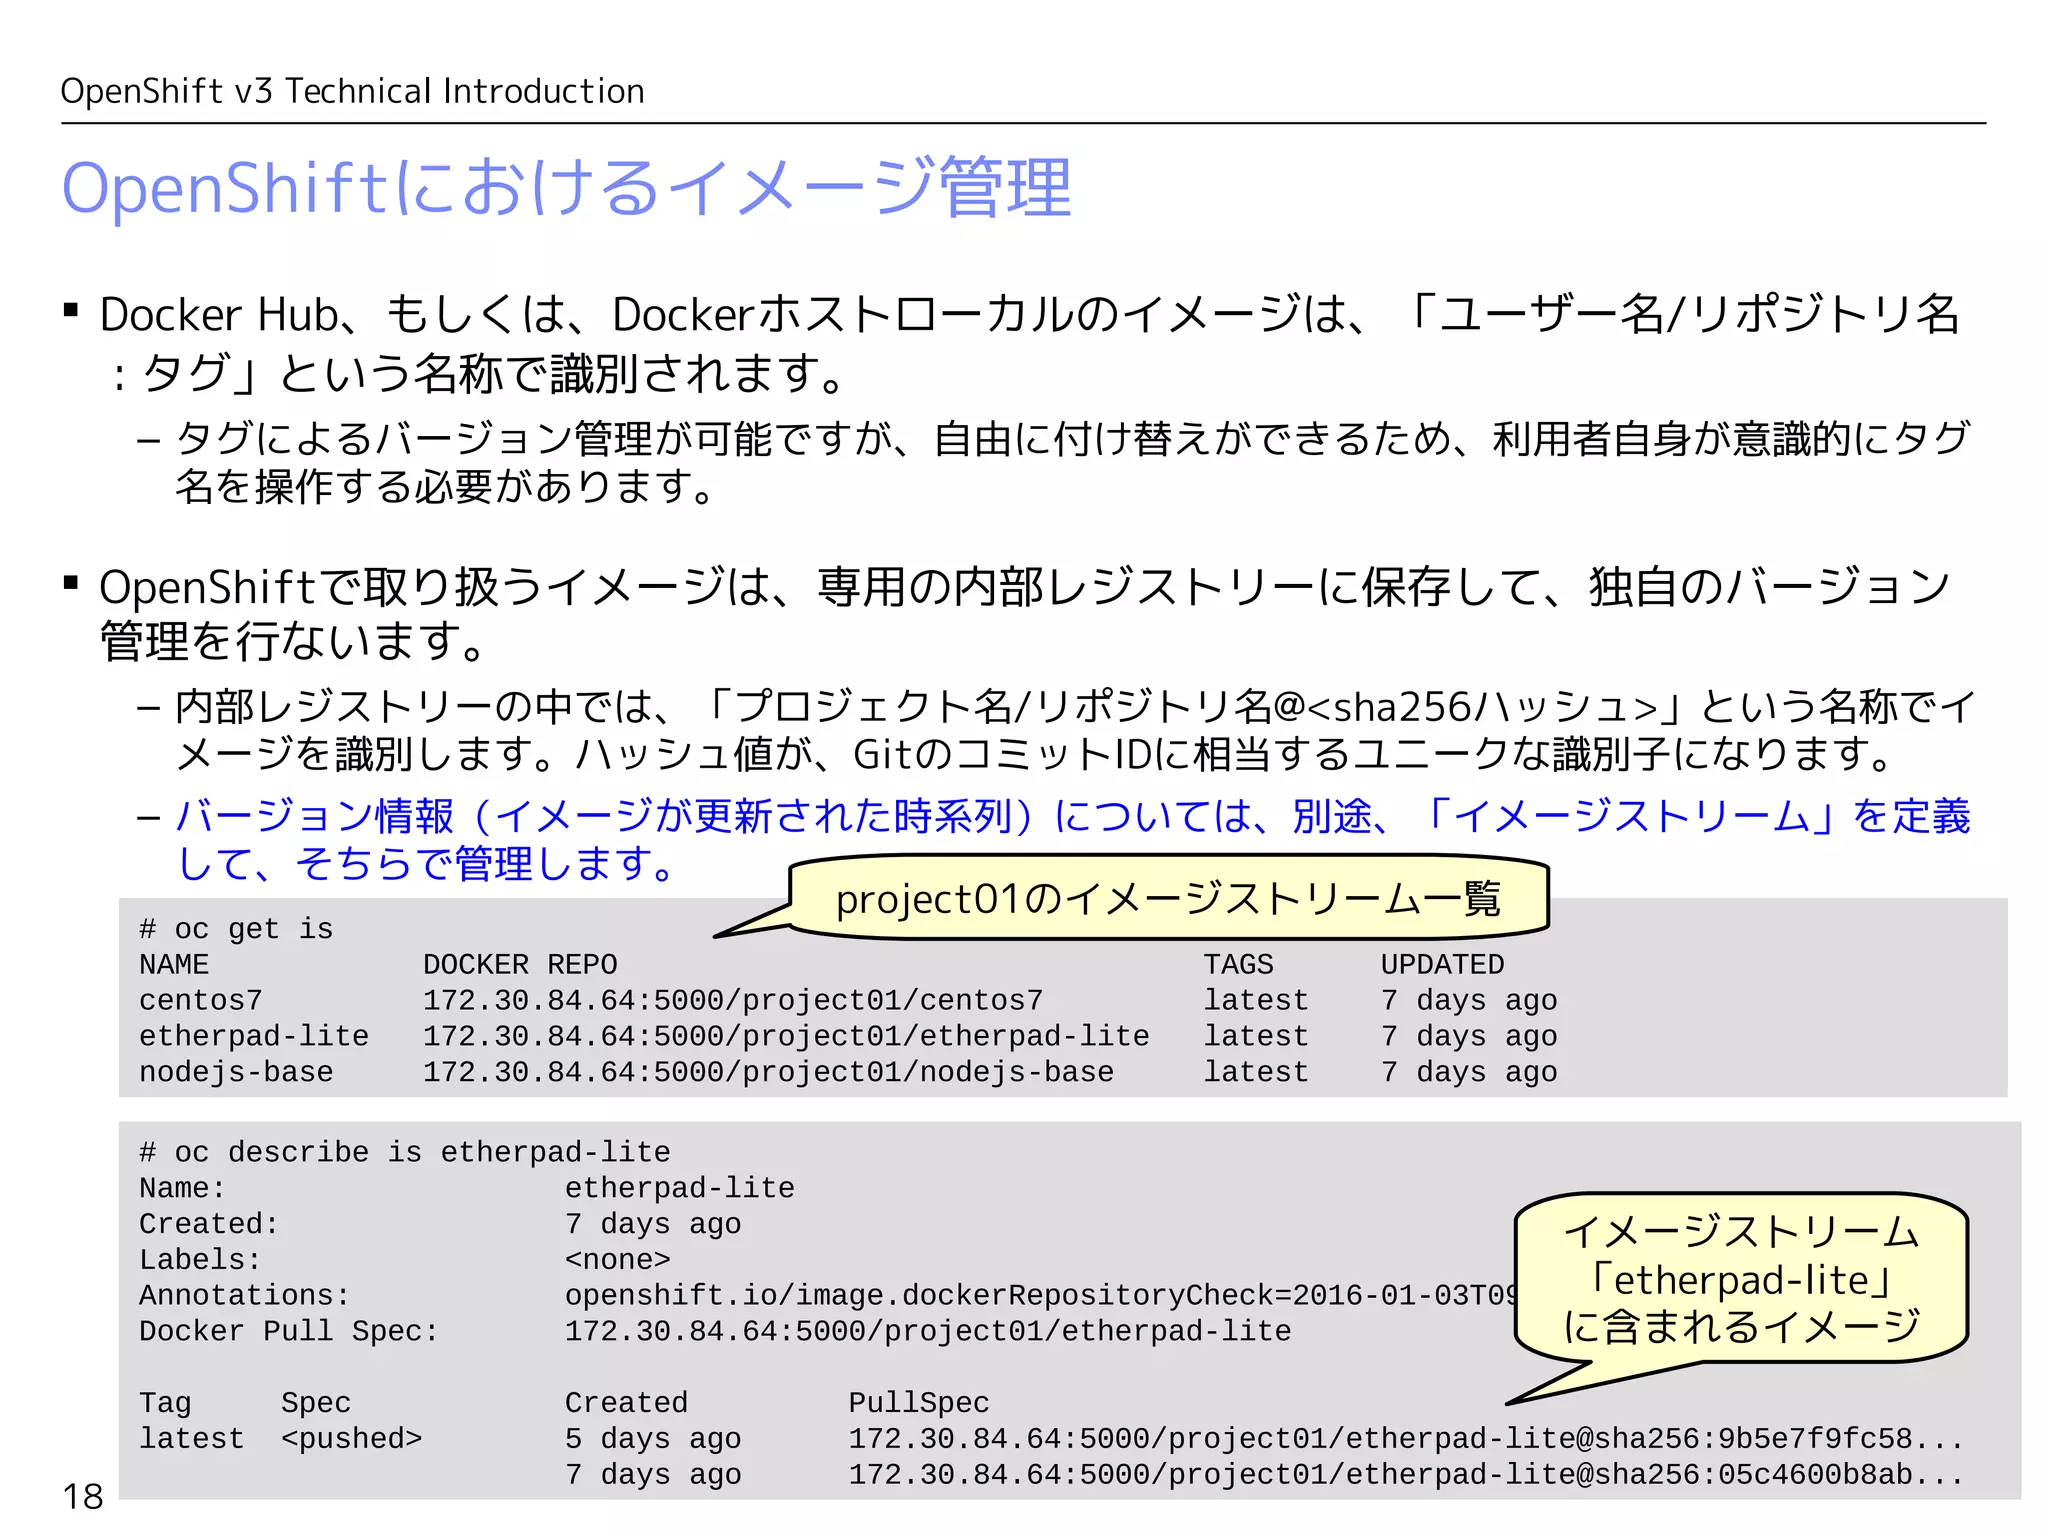Click the 'Spec' column header
This screenshot has height=1536, width=2048.
pyautogui.click(x=316, y=1403)
